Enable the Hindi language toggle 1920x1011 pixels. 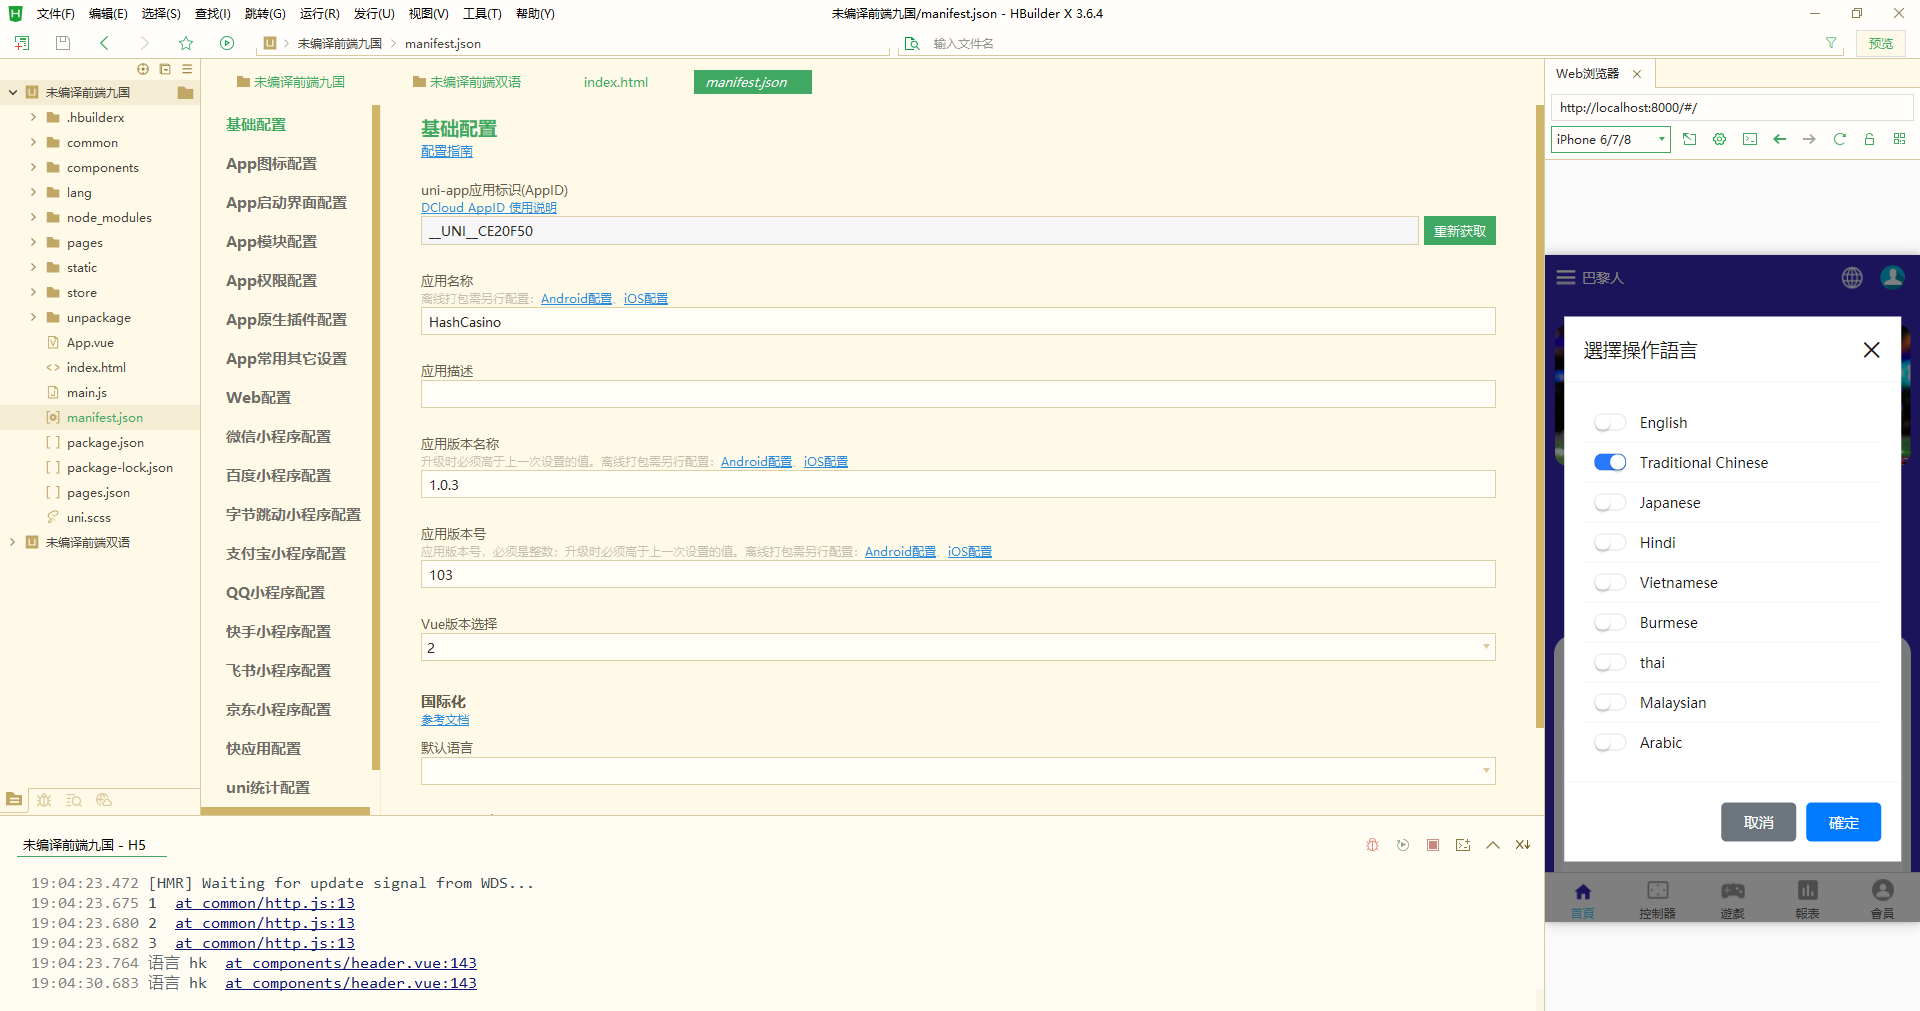coord(1610,543)
